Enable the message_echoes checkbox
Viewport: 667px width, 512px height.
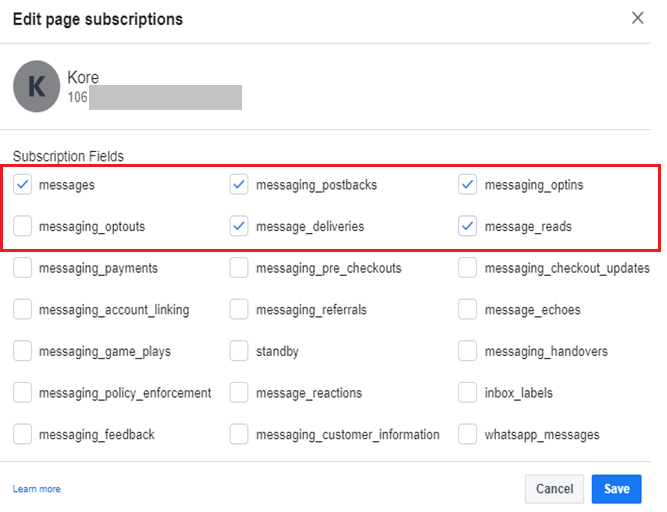click(x=468, y=310)
